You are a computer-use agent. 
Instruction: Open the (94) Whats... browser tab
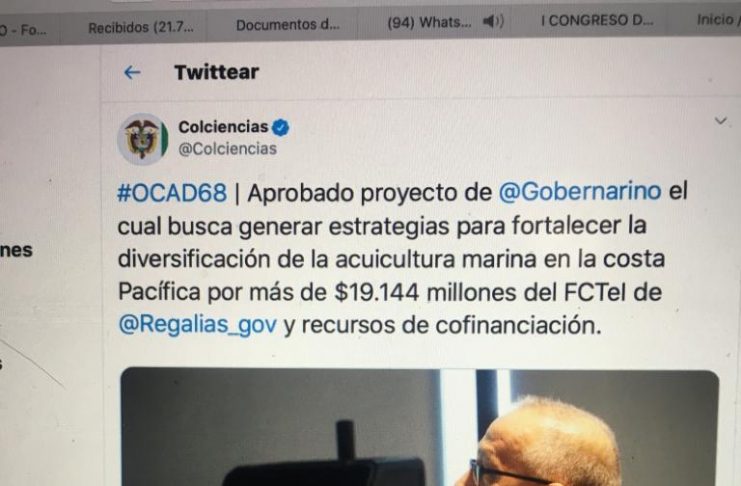(x=429, y=22)
